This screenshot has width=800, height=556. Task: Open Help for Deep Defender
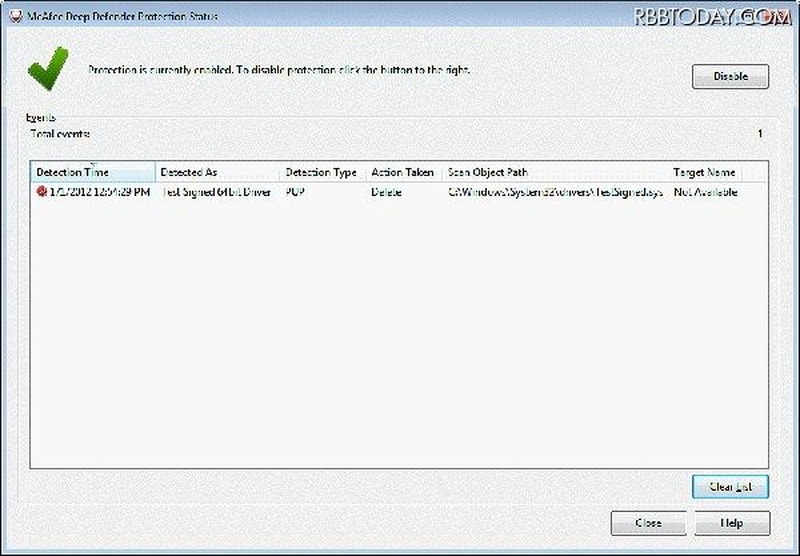[x=731, y=523]
